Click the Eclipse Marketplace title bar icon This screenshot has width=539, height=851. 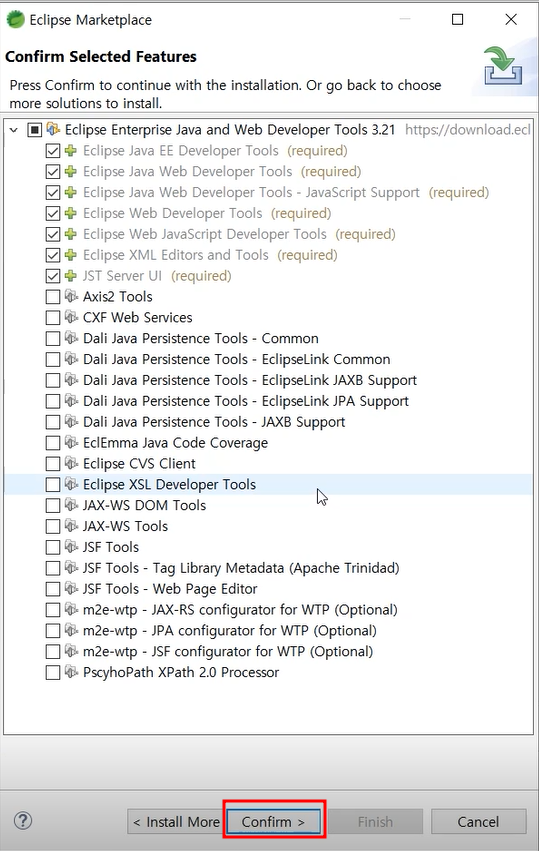pyautogui.click(x=16, y=20)
